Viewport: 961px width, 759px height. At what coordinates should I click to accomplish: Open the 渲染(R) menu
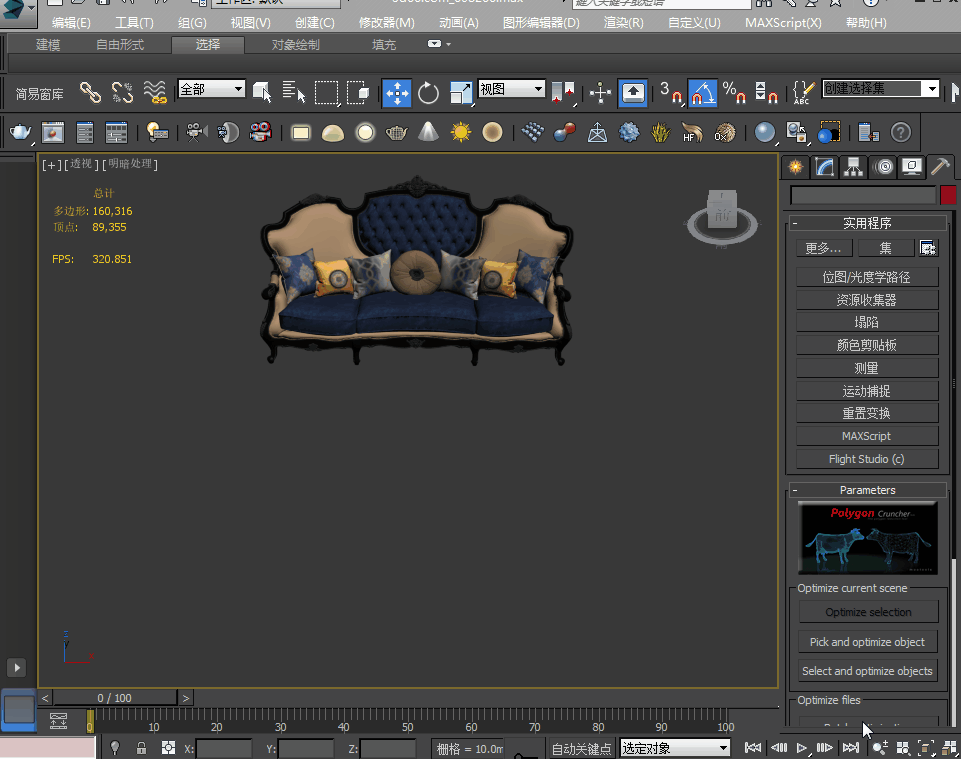click(623, 23)
